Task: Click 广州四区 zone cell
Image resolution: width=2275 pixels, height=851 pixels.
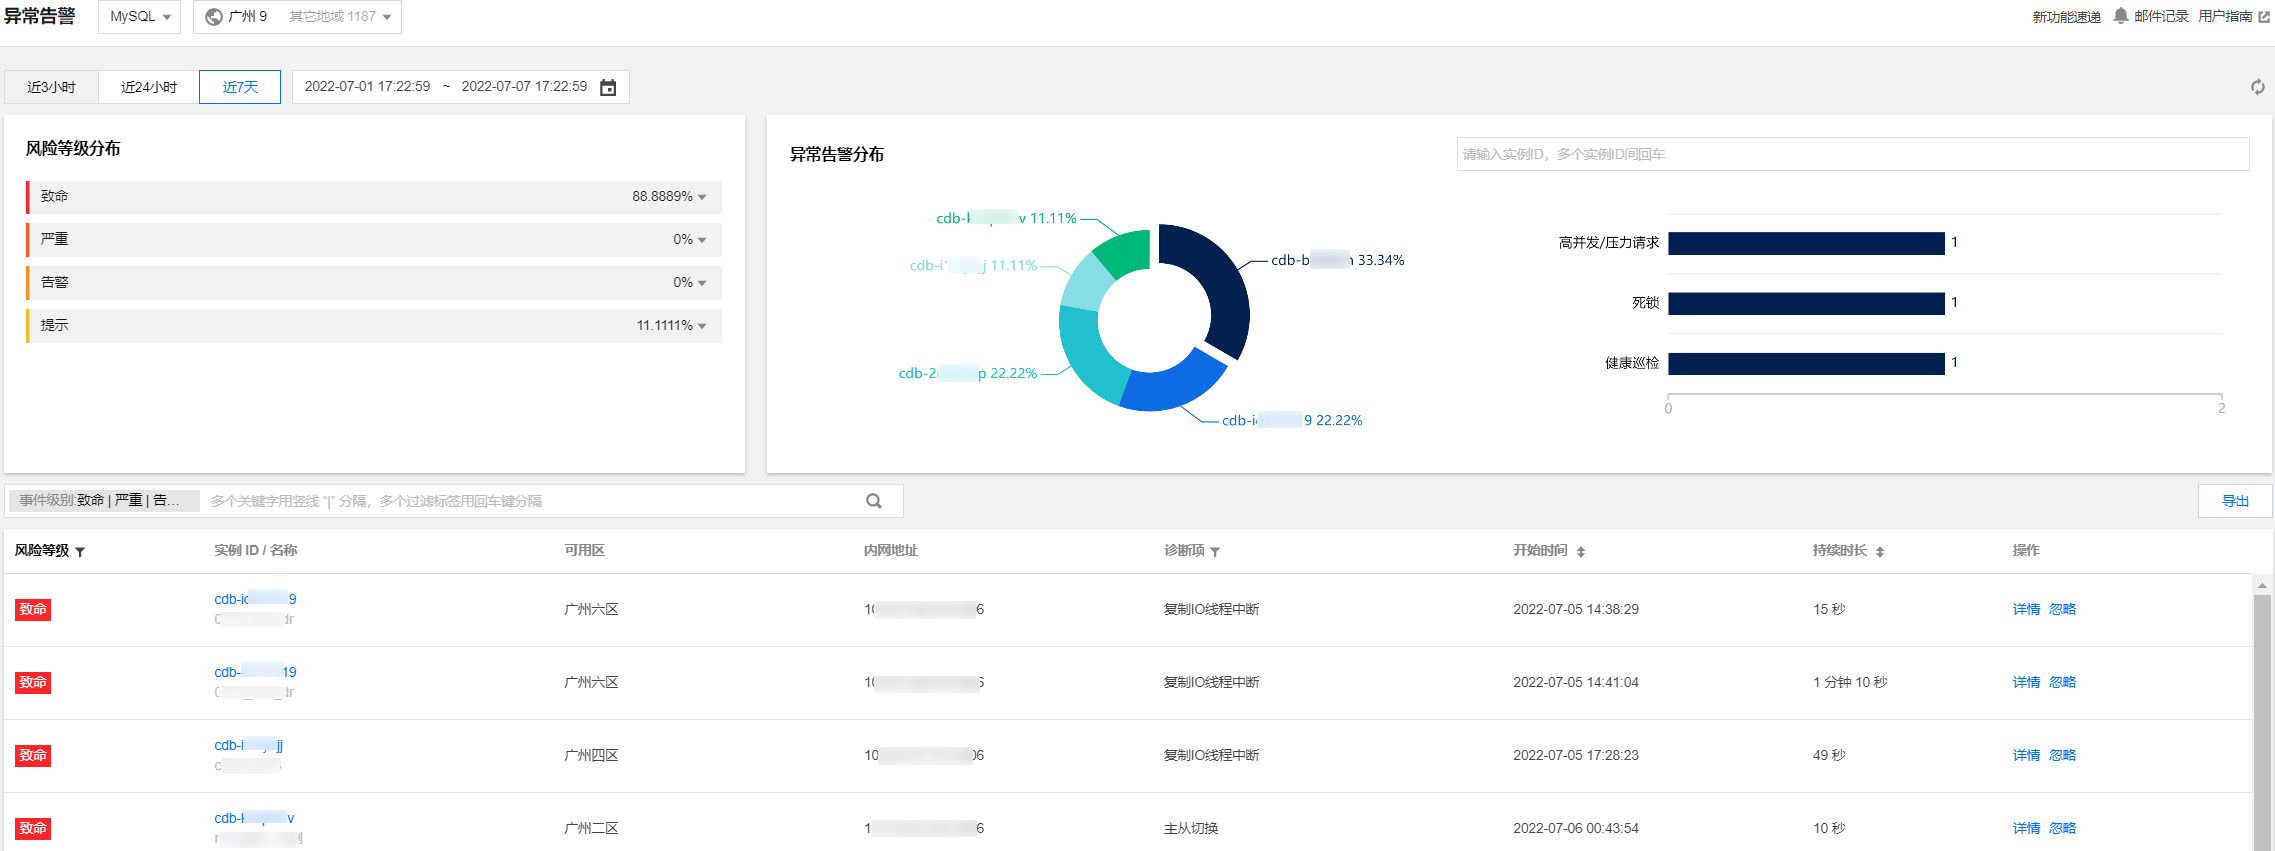Action: click(591, 756)
